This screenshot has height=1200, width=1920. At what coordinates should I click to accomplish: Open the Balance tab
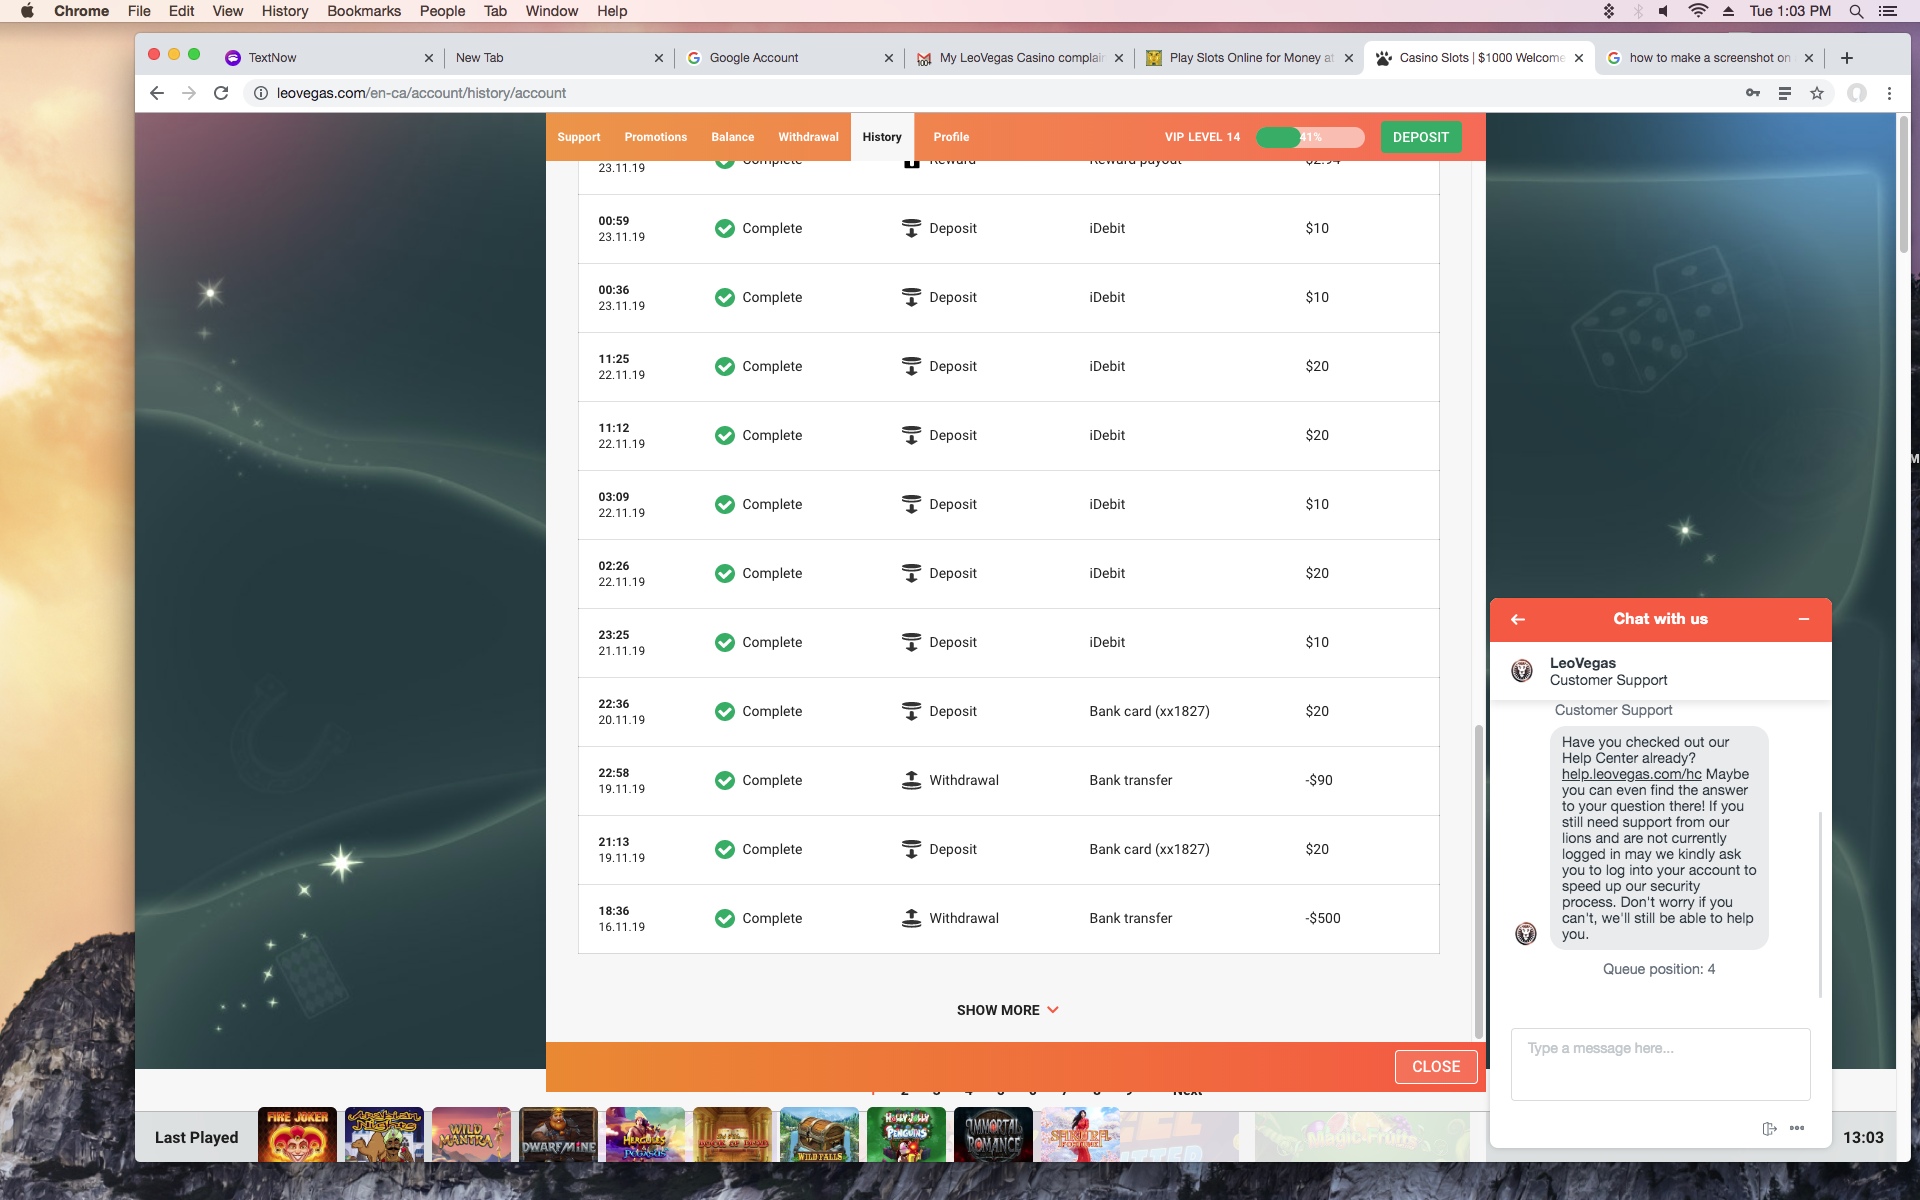pyautogui.click(x=732, y=137)
